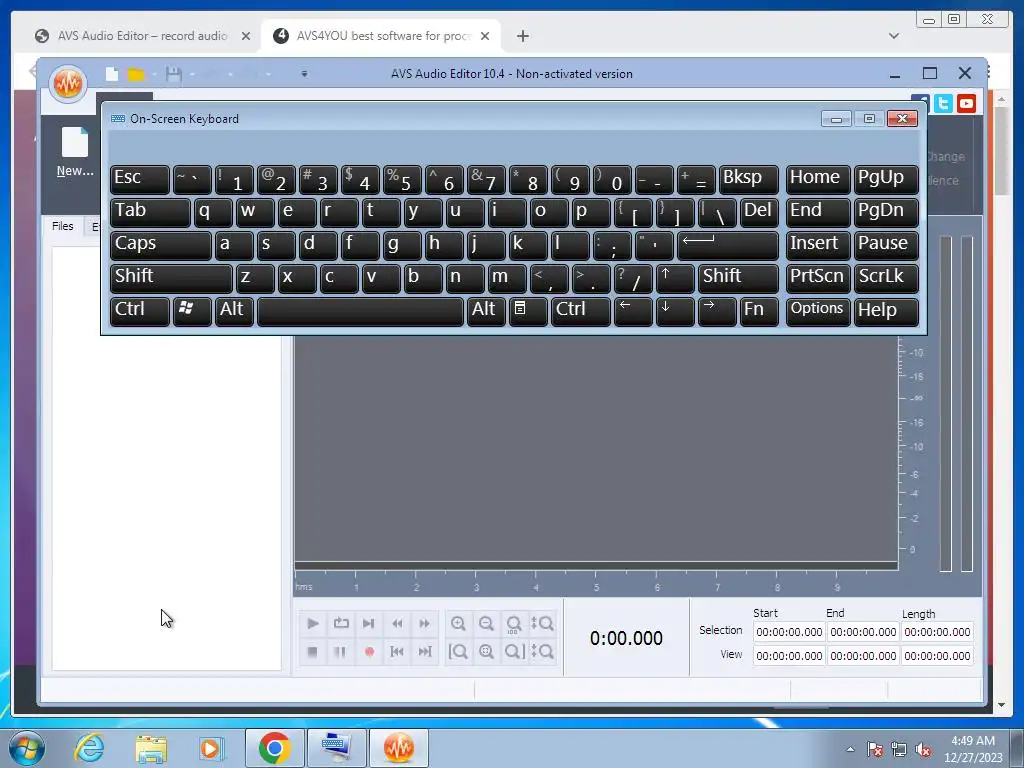This screenshot has width=1024, height=768.
Task: Click the Play to End transport icon
Action: [x=369, y=624]
